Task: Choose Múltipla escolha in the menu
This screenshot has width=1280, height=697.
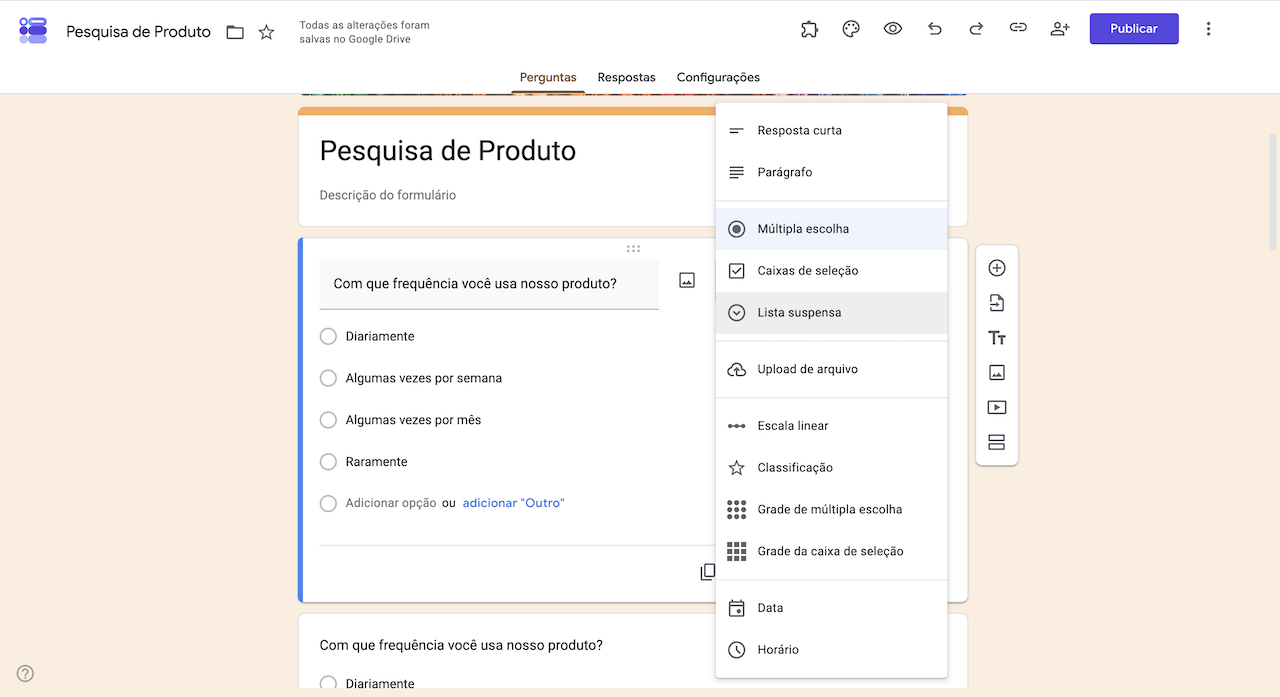Action: (x=831, y=229)
